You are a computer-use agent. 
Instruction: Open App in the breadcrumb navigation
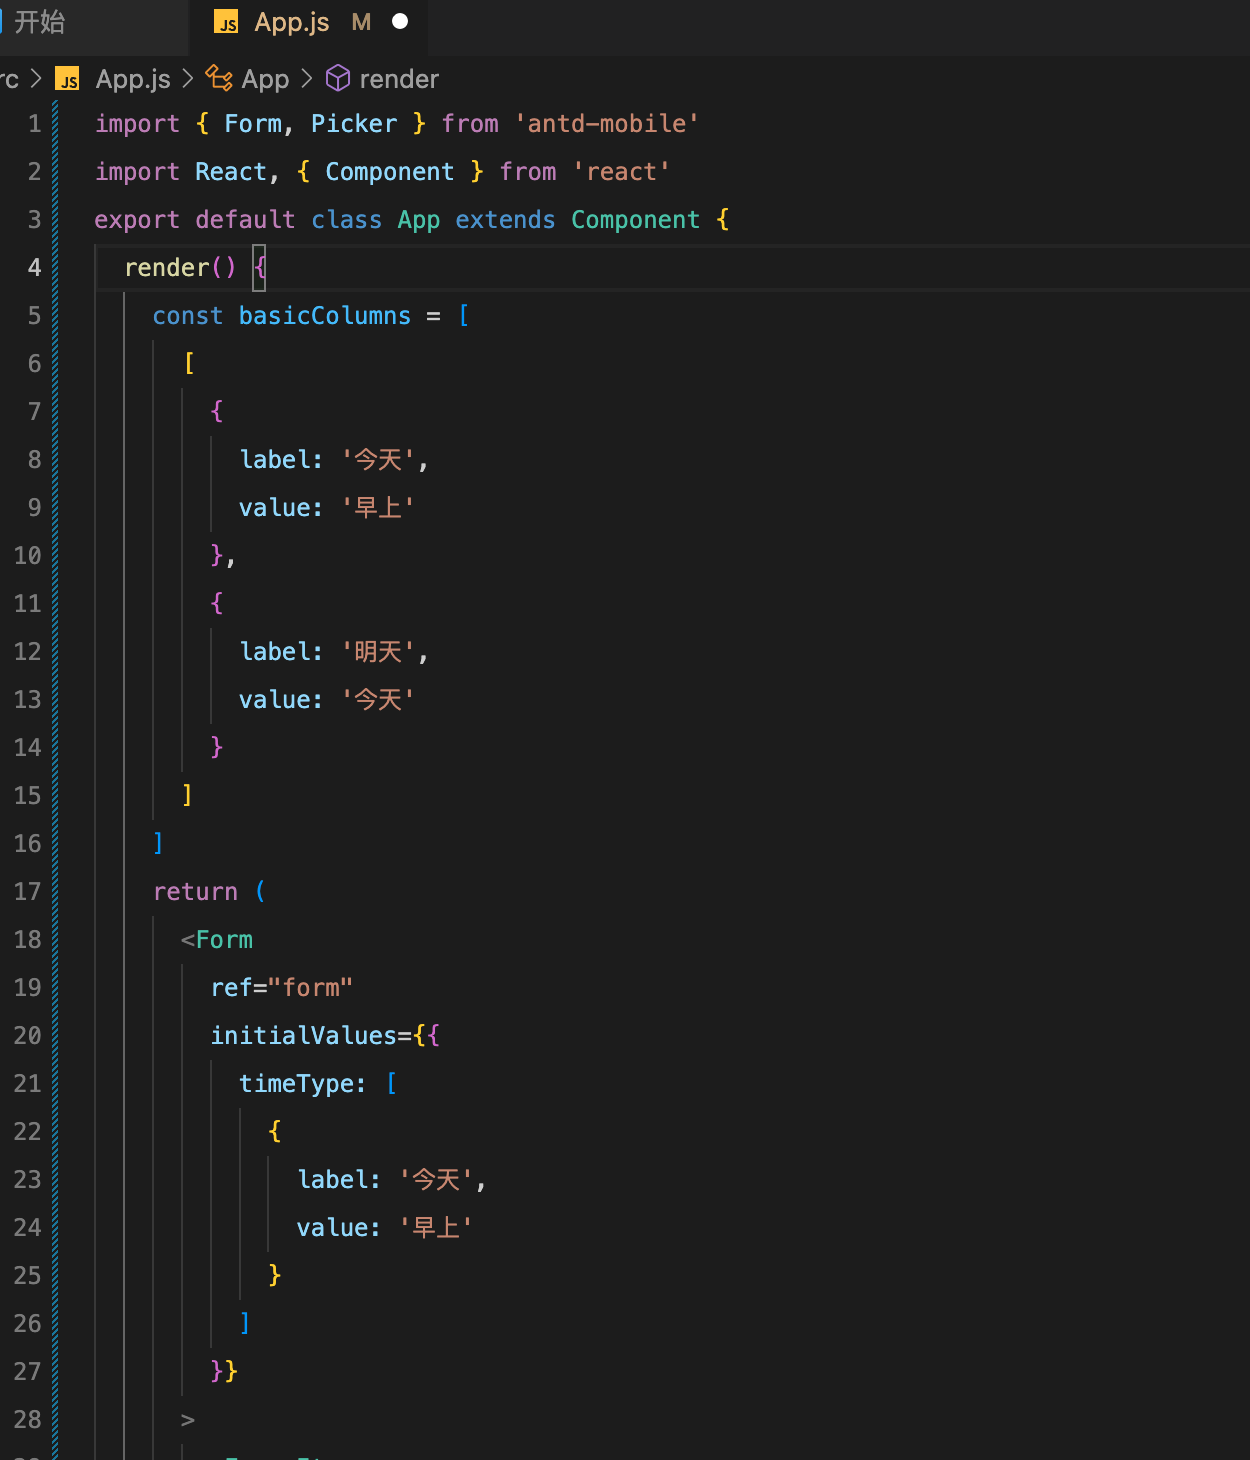(265, 79)
